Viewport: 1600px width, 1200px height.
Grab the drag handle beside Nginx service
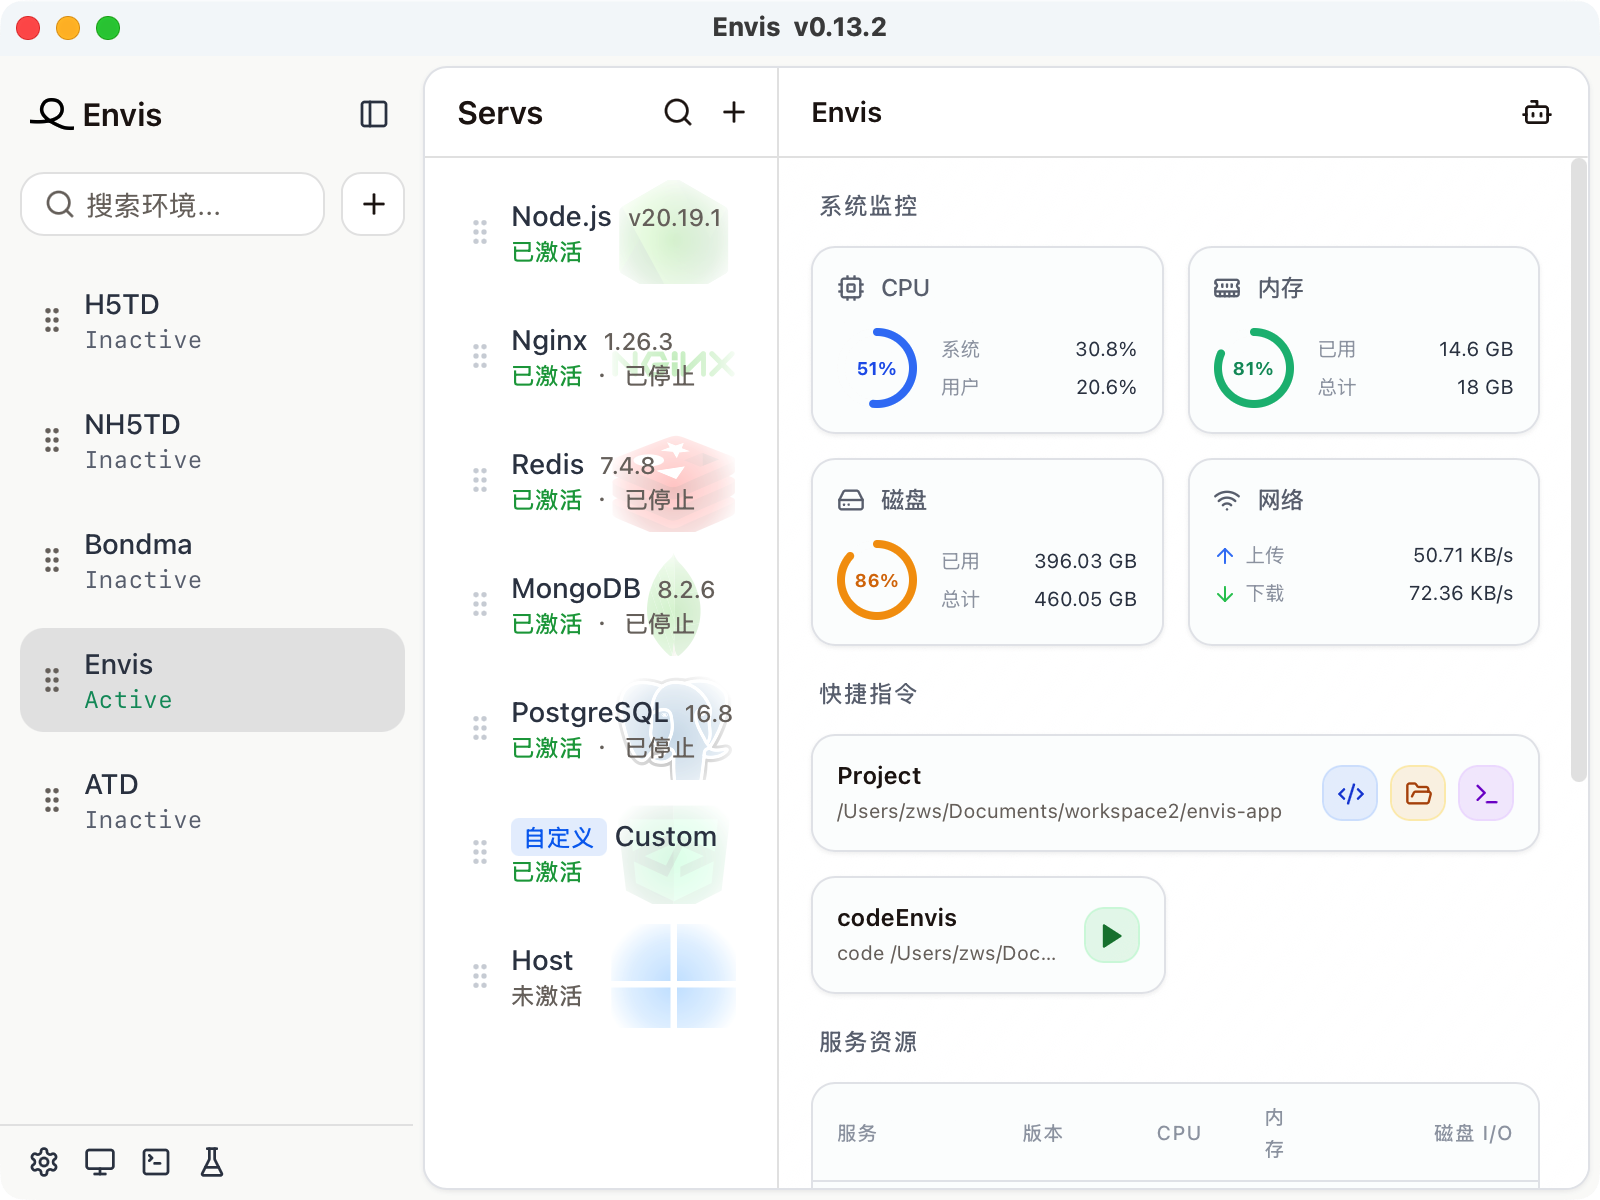coord(480,356)
